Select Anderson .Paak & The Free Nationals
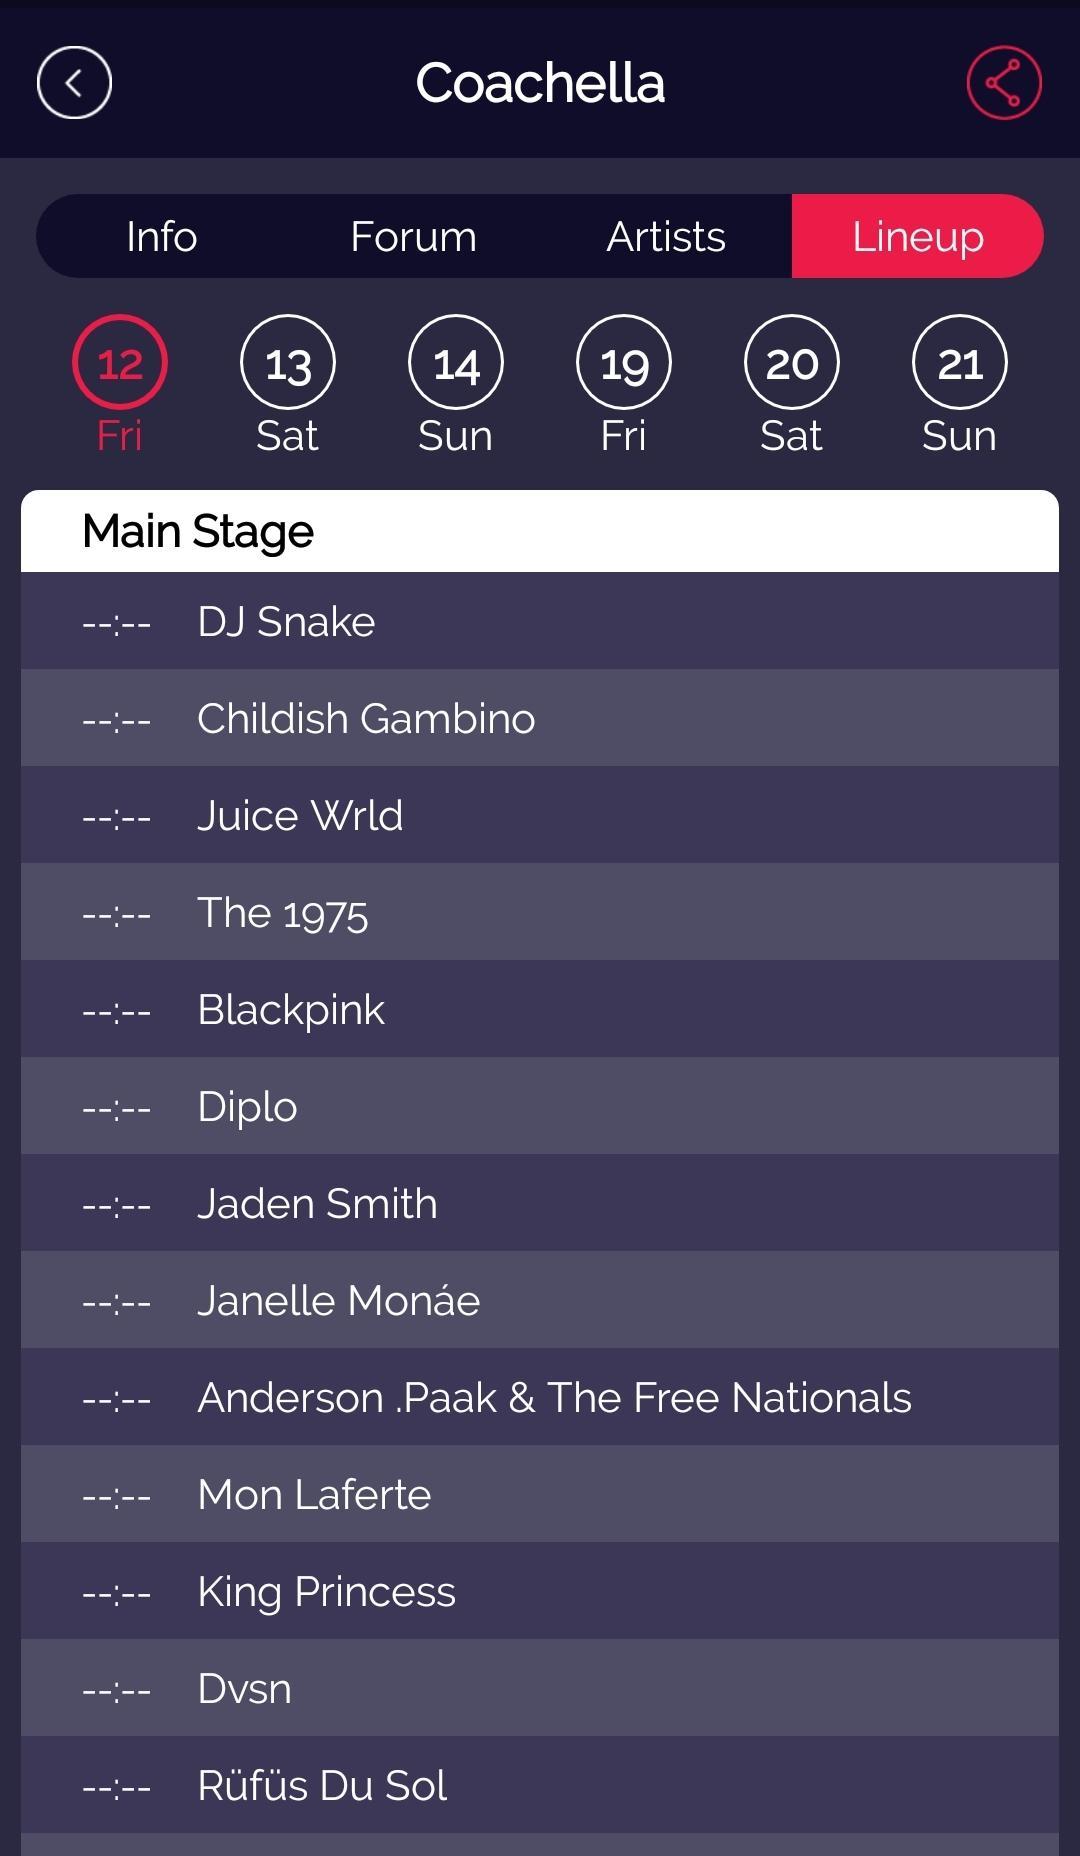Screen dimensions: 1080x1856 [x=540, y=1397]
